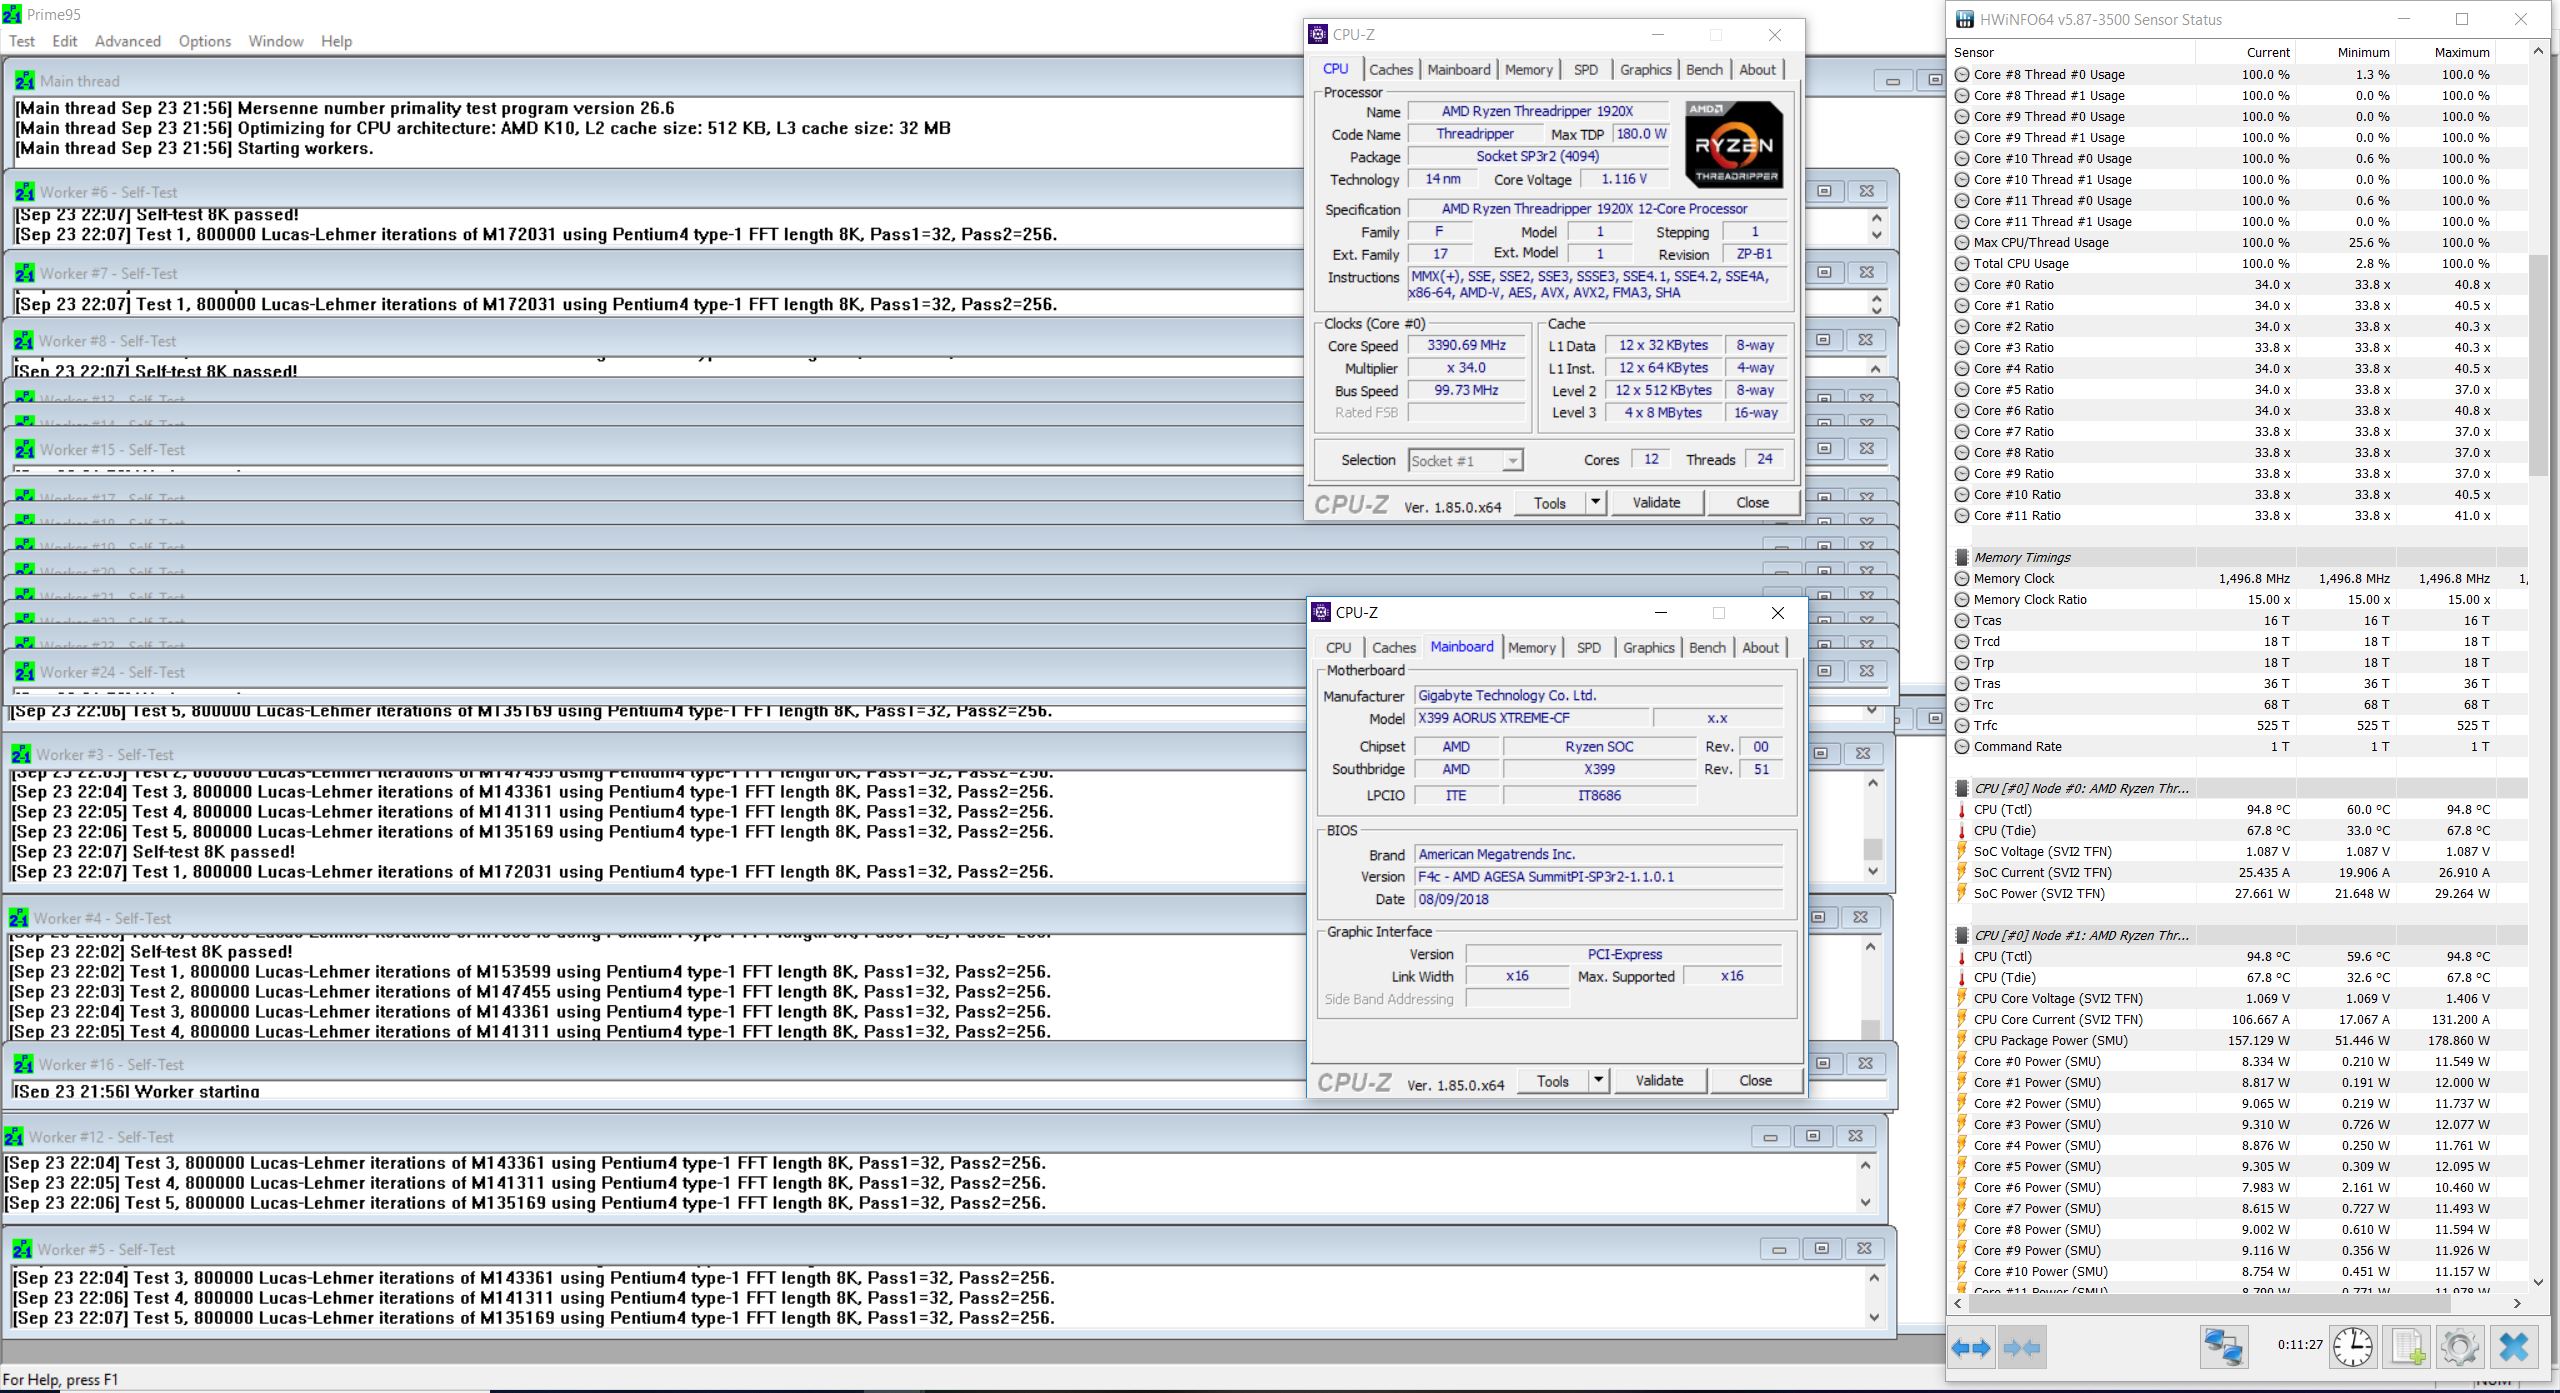Switch to SPD tab in upper CPU-Z
The height and width of the screenshot is (1393, 2560).
point(1586,69)
